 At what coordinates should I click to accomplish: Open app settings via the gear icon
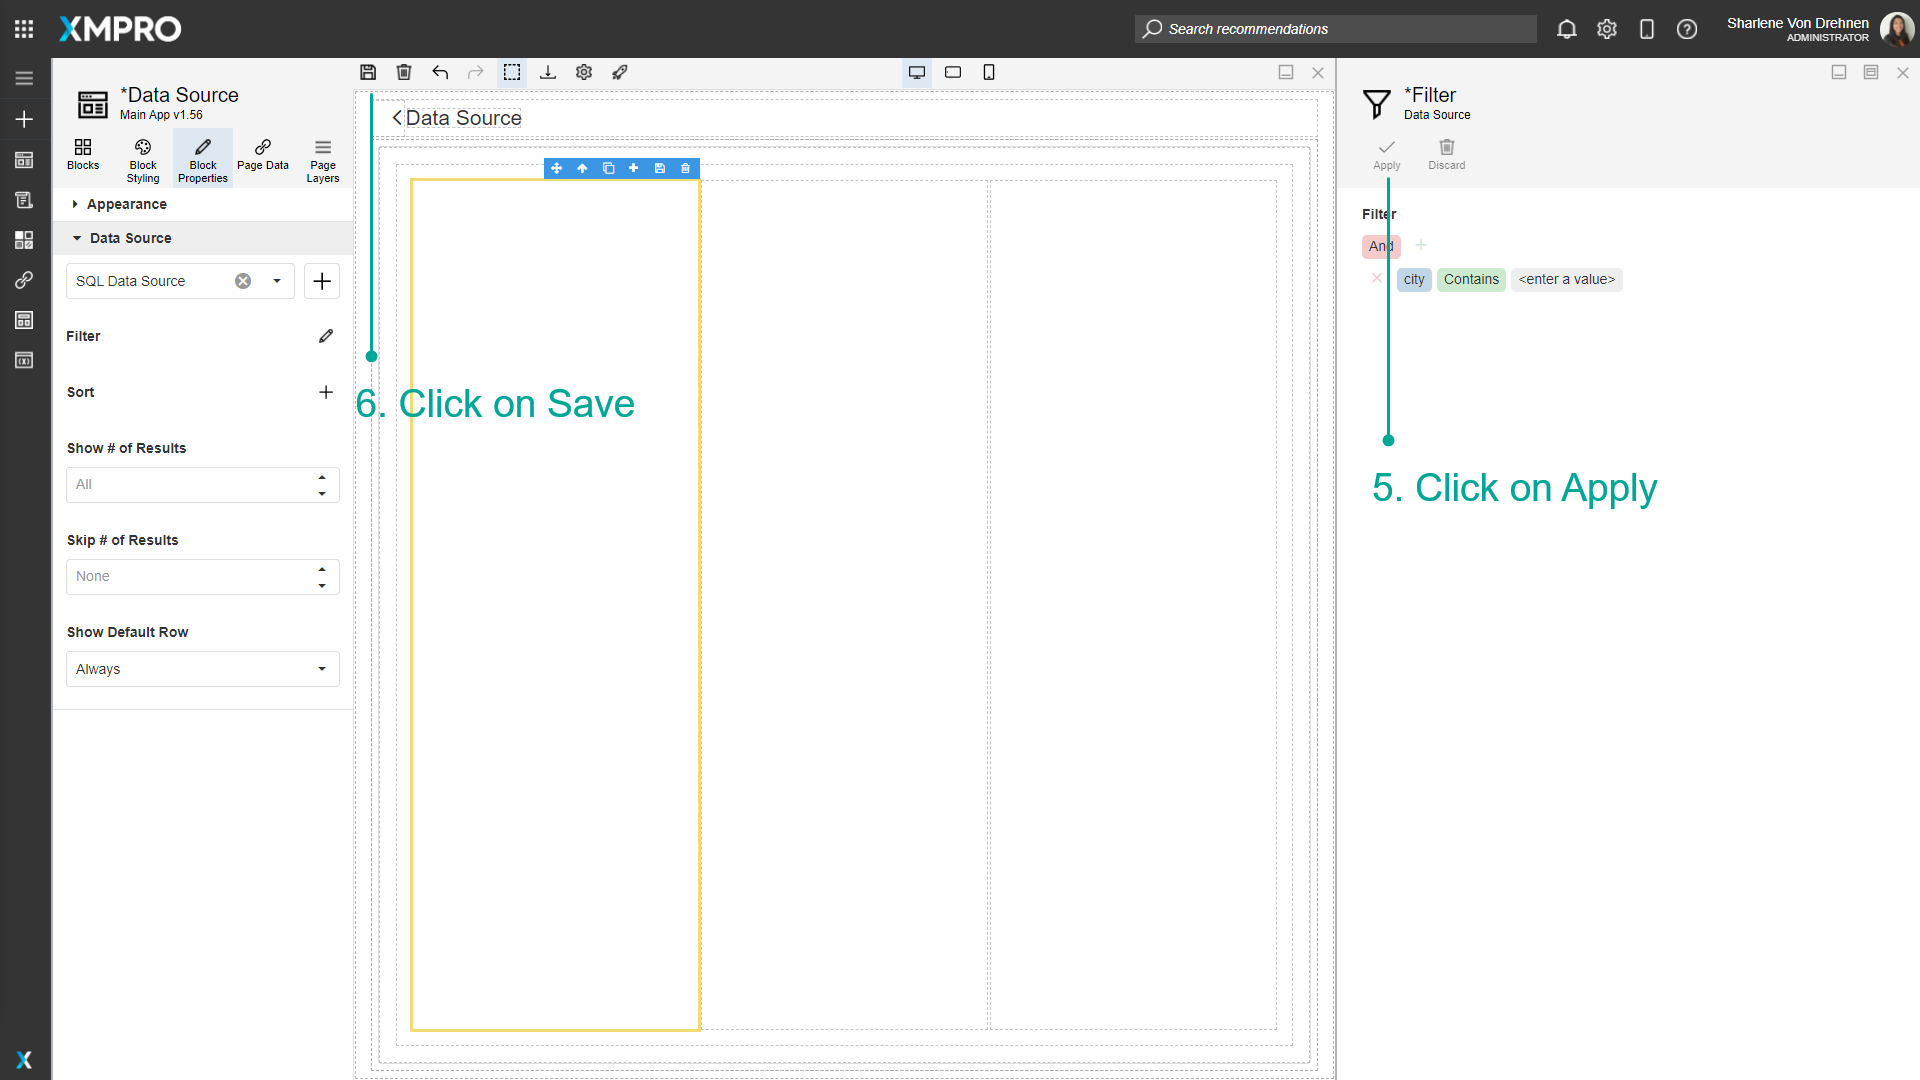pyautogui.click(x=583, y=72)
